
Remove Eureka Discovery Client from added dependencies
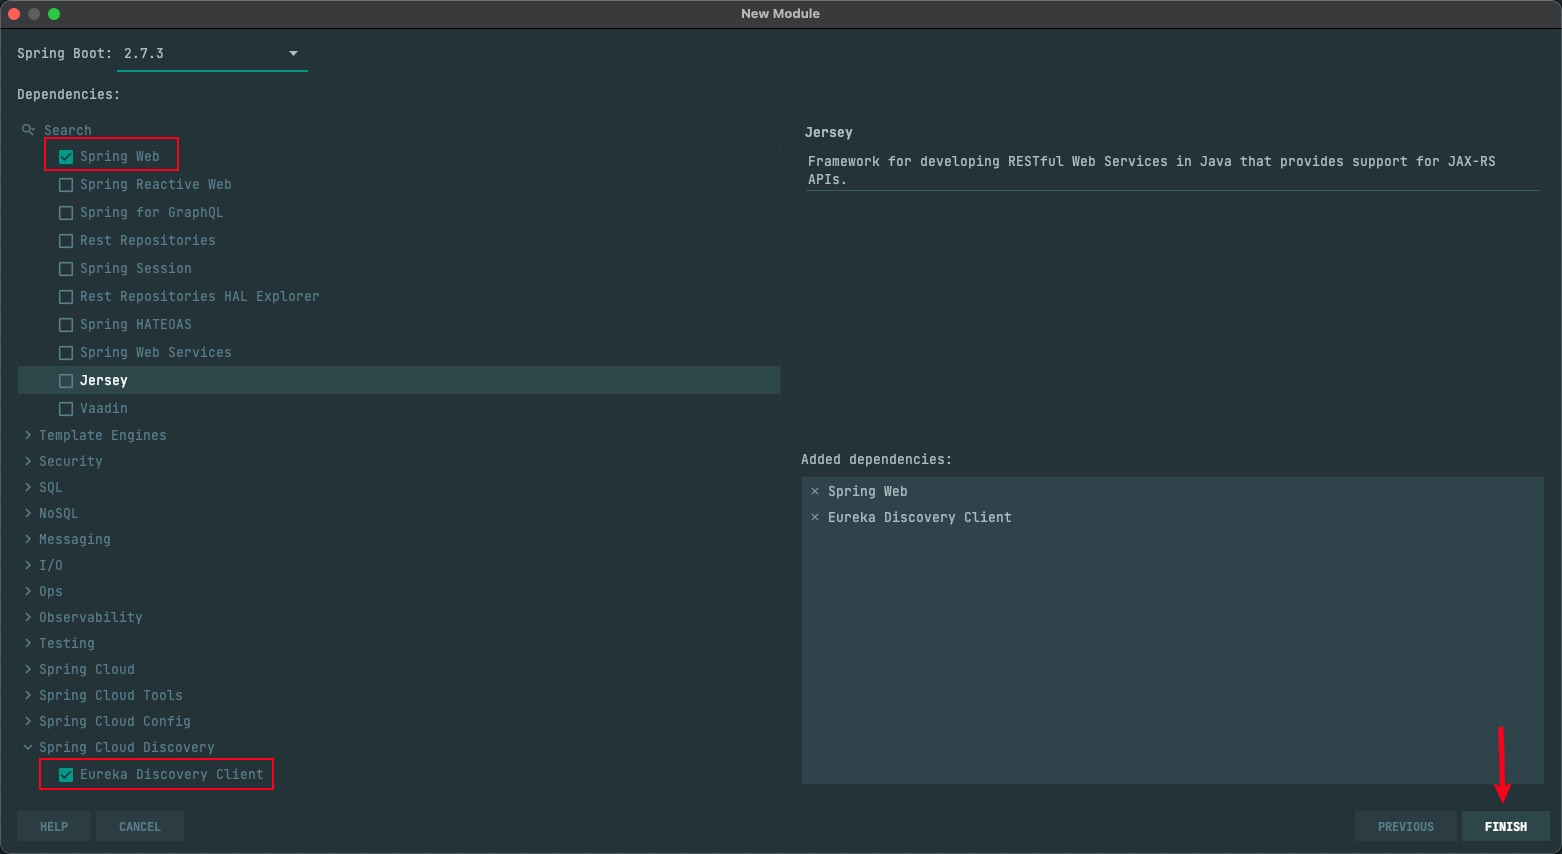[x=815, y=517]
